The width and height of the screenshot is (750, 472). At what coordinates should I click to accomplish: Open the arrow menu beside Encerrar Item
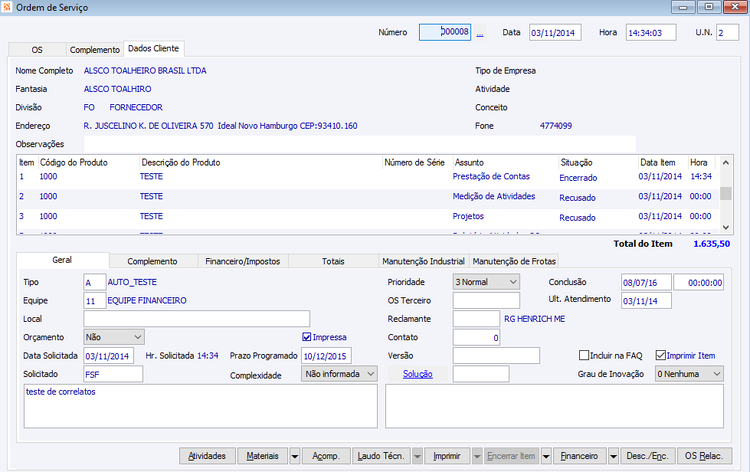click(546, 456)
